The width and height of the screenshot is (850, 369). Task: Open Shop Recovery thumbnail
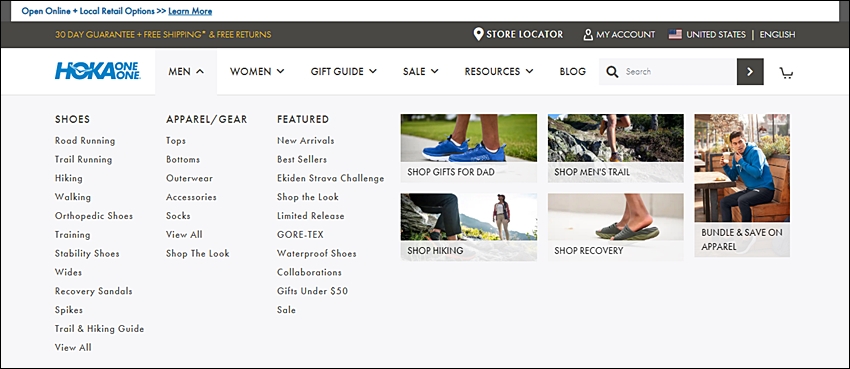(x=615, y=227)
